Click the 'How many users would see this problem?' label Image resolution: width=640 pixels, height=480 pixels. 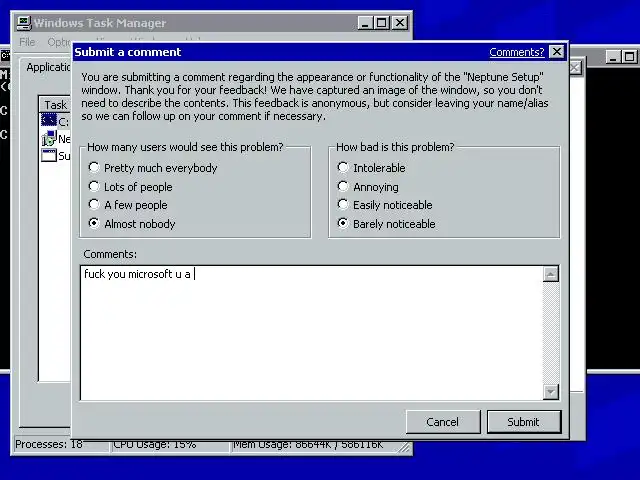185,147
